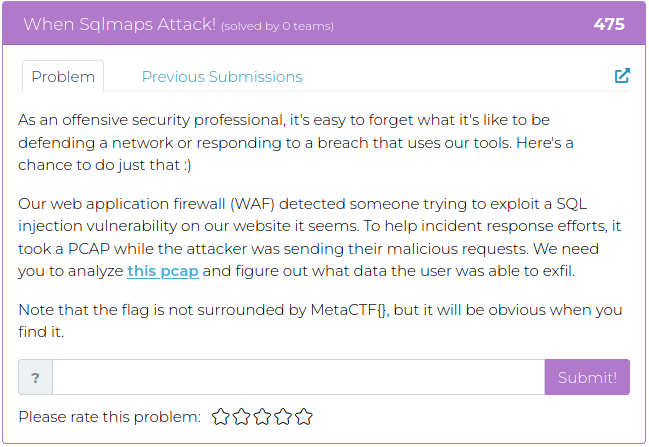Open challenge in new window icon

click(x=622, y=76)
